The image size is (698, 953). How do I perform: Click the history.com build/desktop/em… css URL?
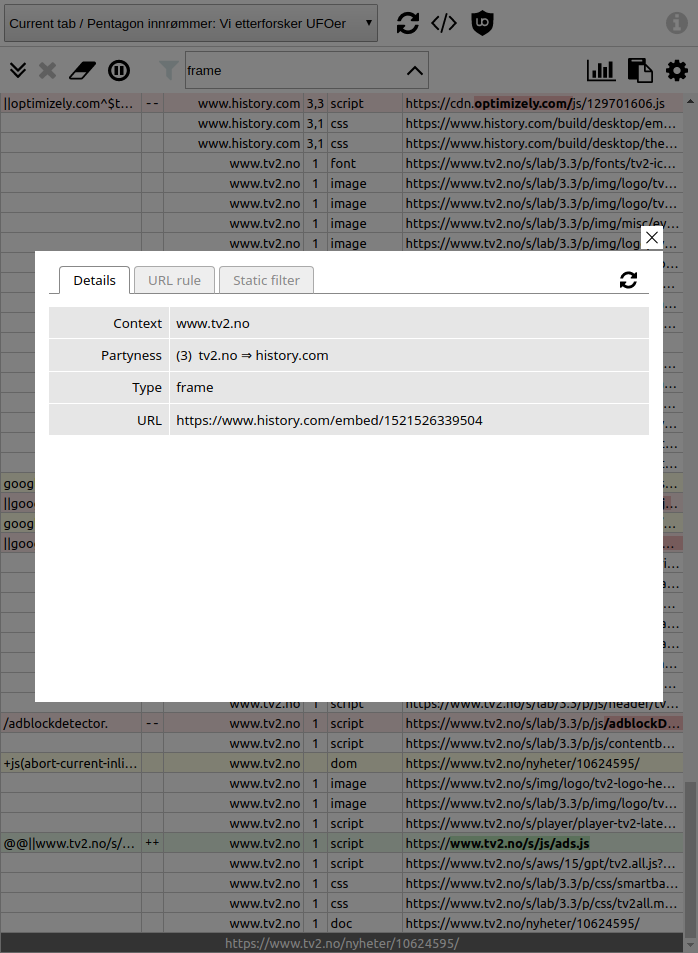click(x=542, y=123)
